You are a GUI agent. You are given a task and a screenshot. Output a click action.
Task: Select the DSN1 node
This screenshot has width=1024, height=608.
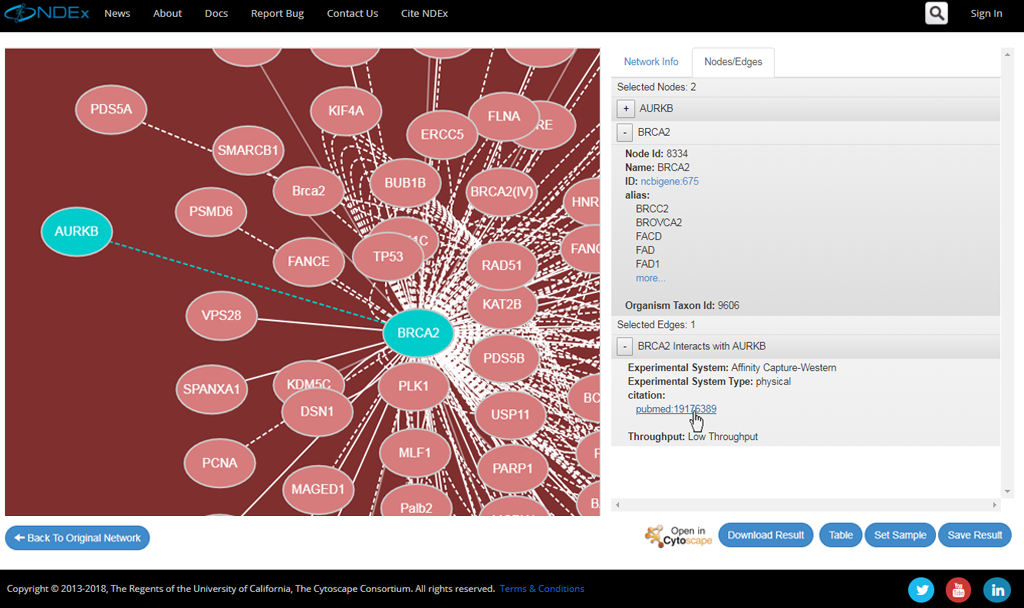coord(317,412)
